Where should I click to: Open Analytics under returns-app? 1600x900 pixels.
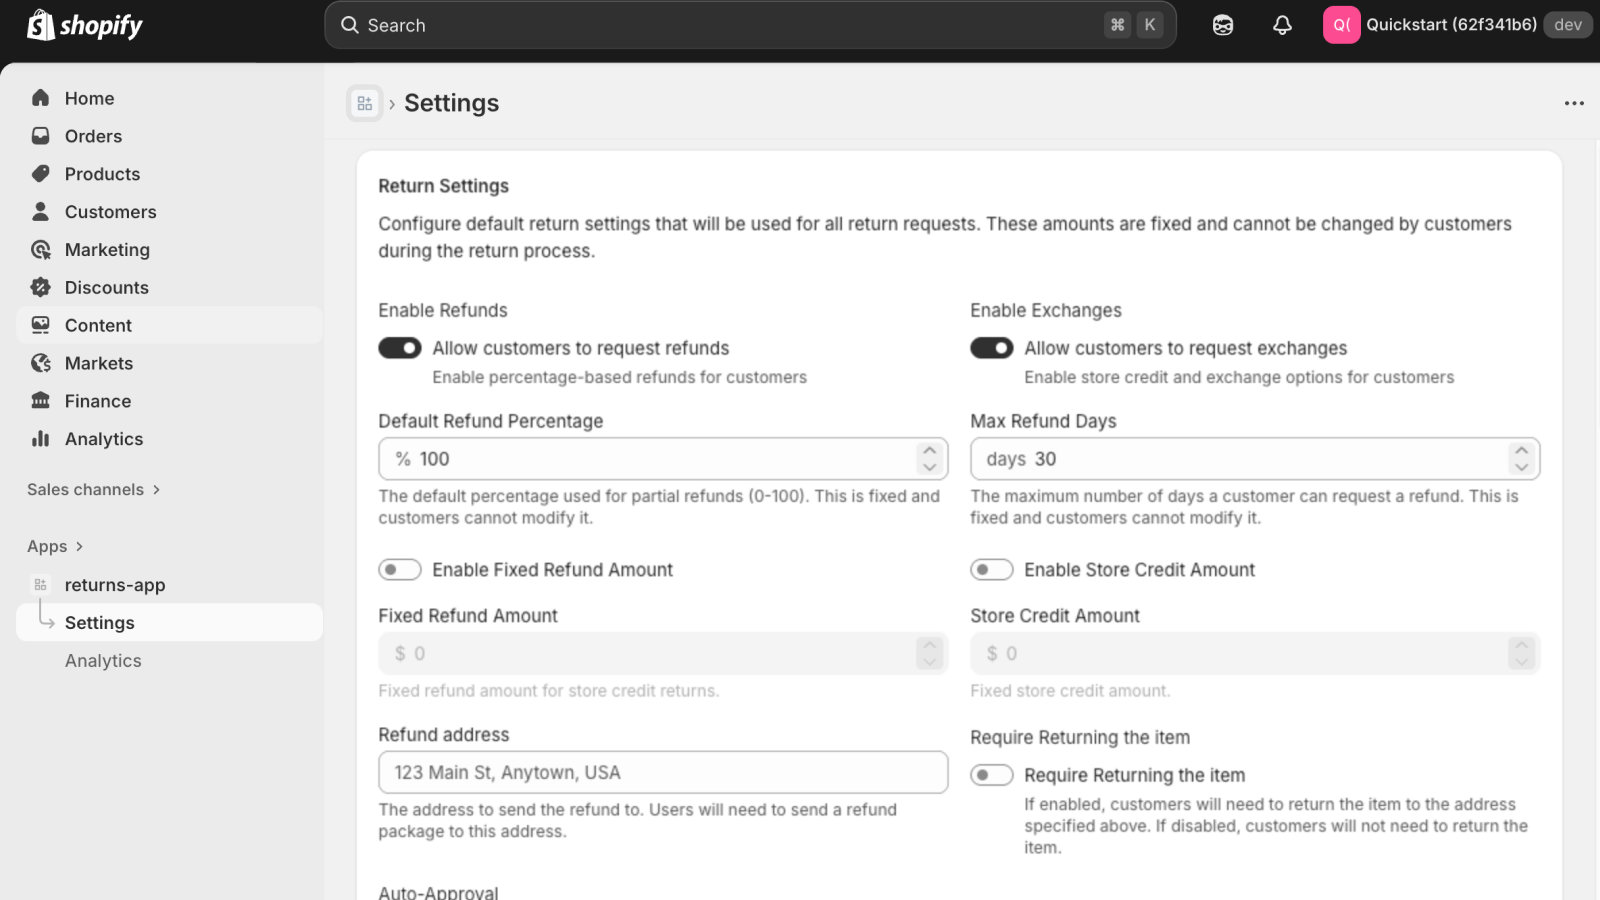coord(103,661)
